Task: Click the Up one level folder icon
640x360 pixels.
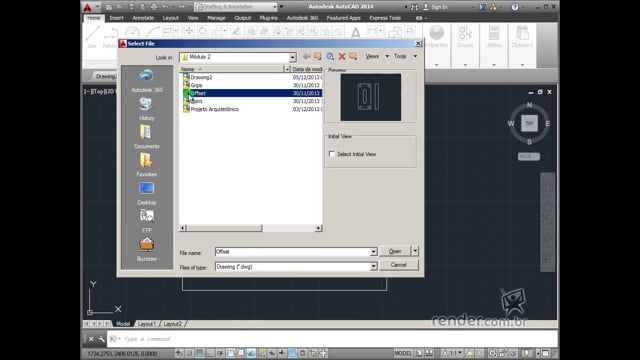Action: click(318, 56)
